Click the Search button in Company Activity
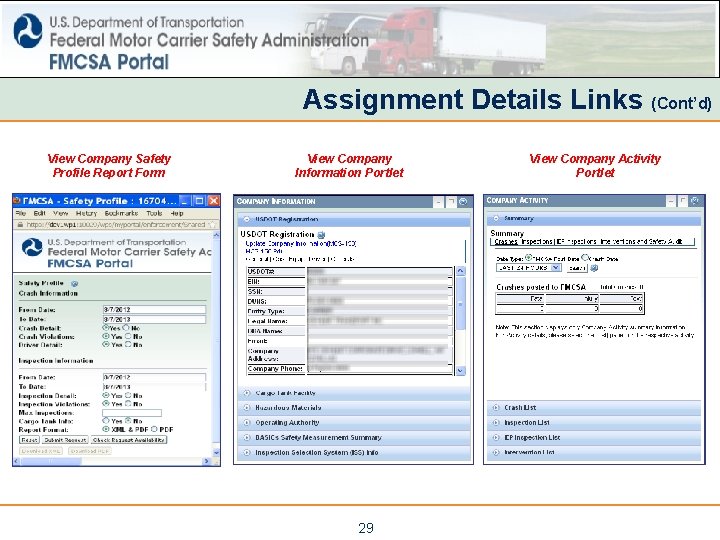 [x=577, y=268]
